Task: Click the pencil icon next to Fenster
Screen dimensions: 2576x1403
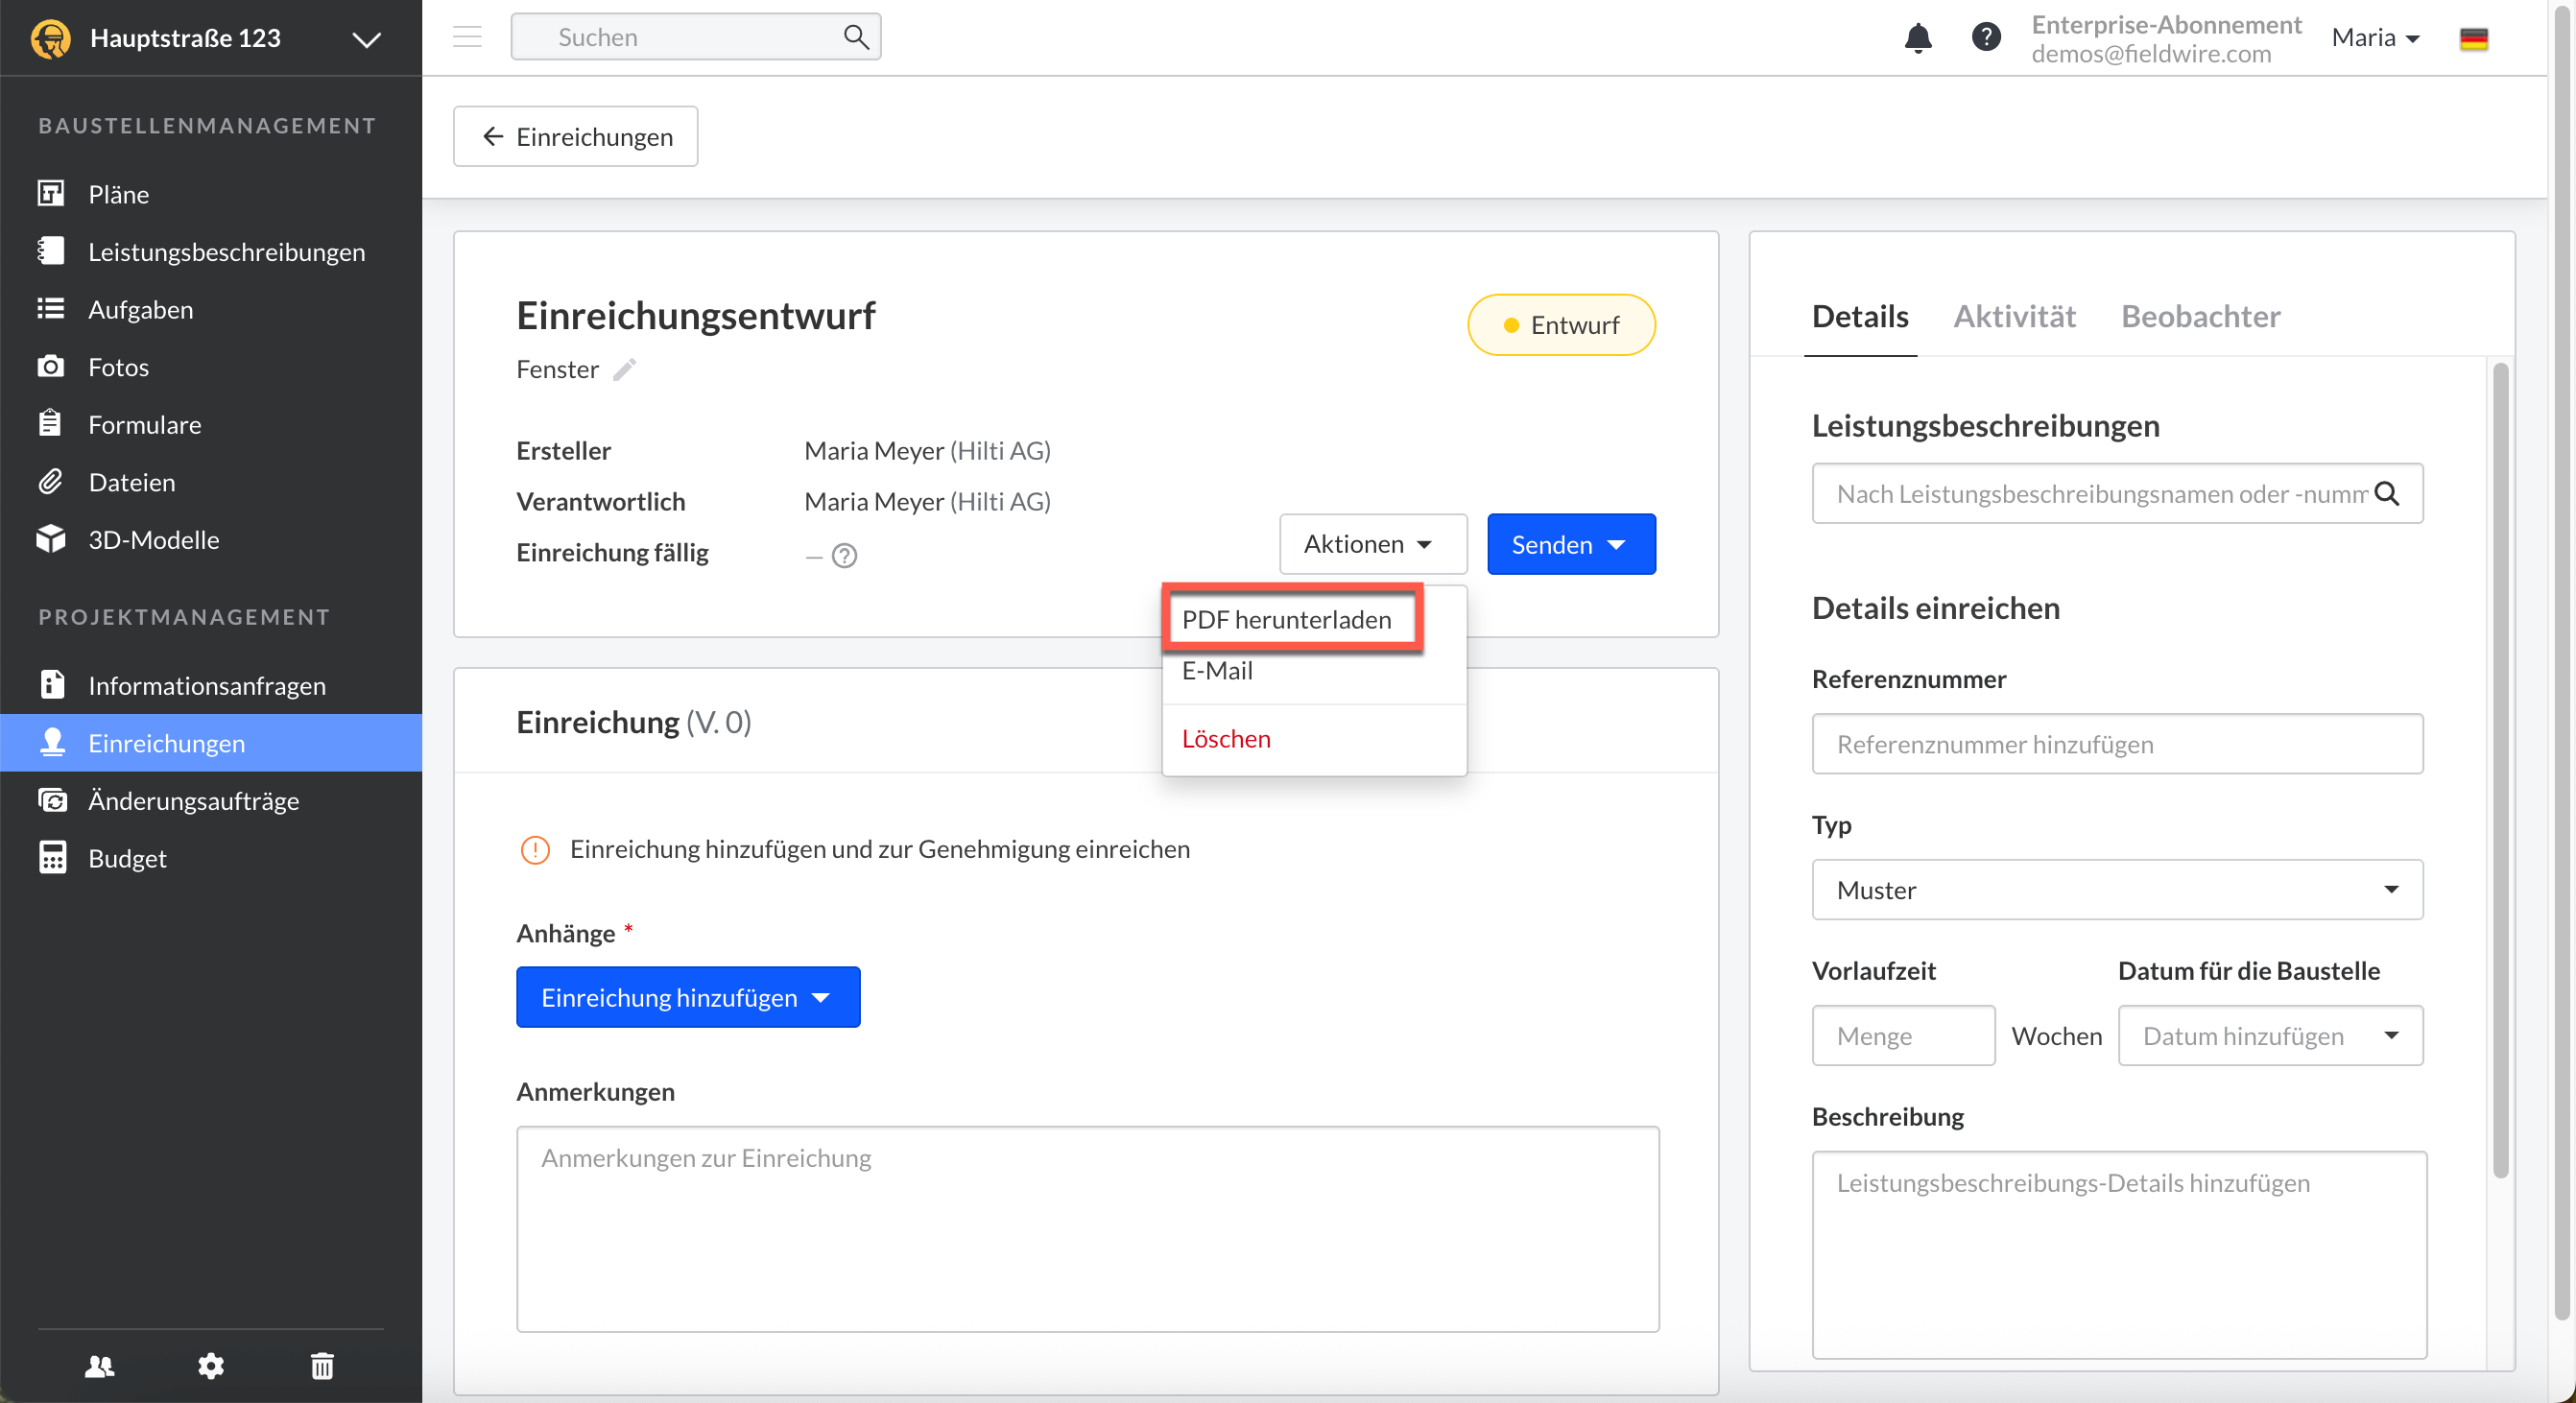Action: [624, 370]
